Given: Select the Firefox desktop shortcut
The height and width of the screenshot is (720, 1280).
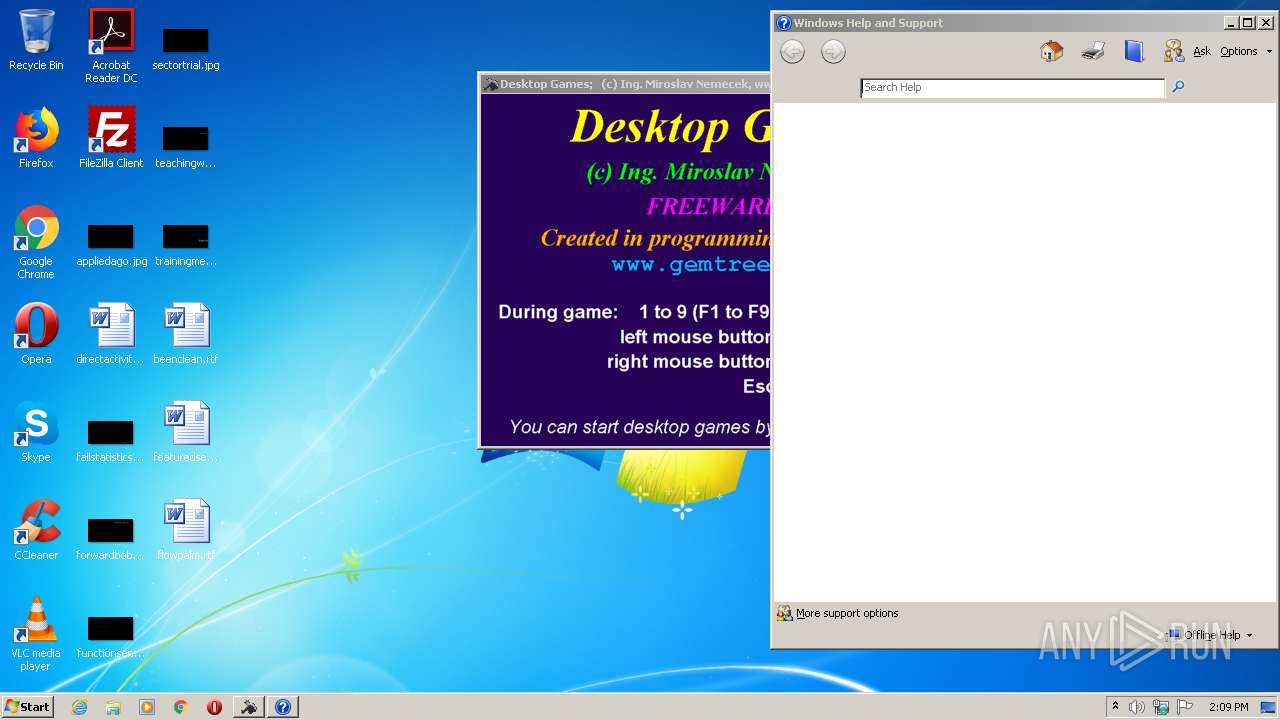Looking at the screenshot, I should [x=36, y=138].
